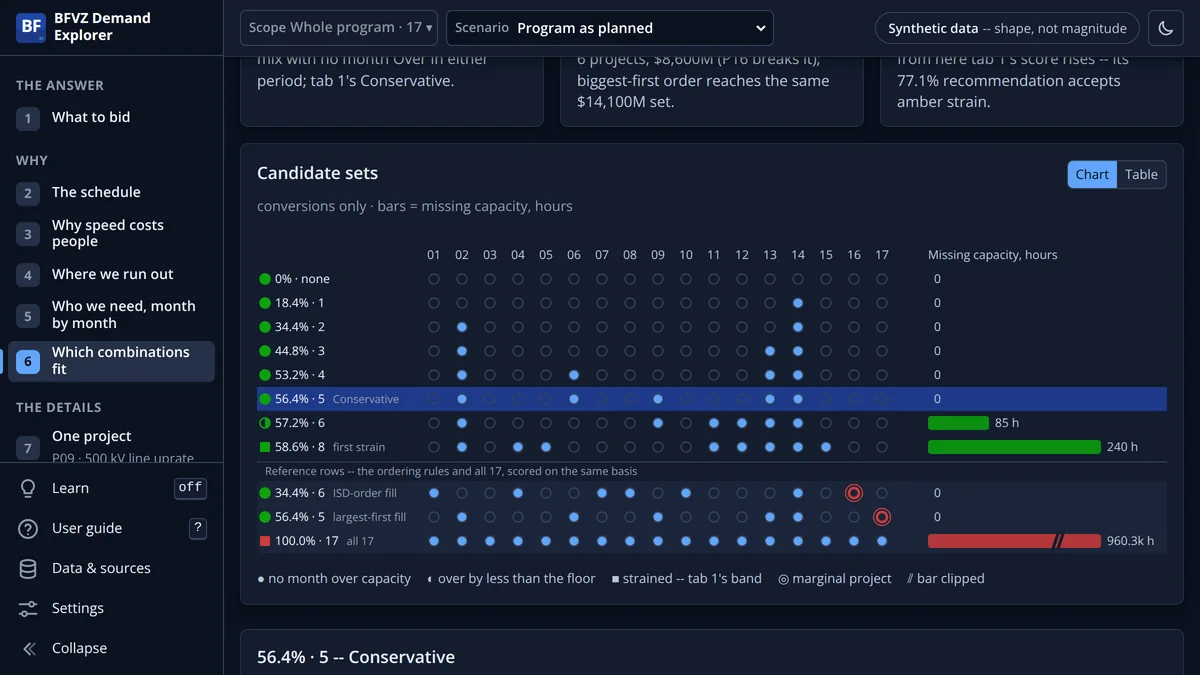
Task: Click the marginal project legend entry
Action: point(835,579)
